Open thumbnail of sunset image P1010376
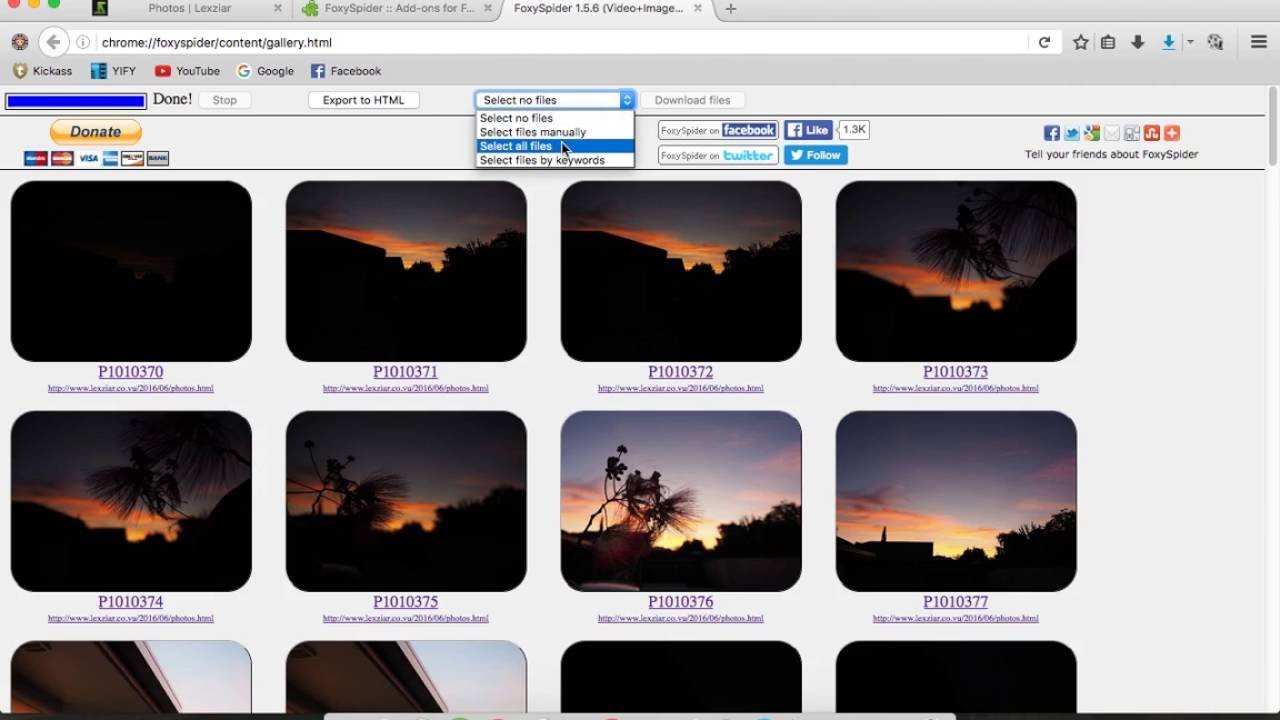The height and width of the screenshot is (720, 1280). tap(681, 501)
